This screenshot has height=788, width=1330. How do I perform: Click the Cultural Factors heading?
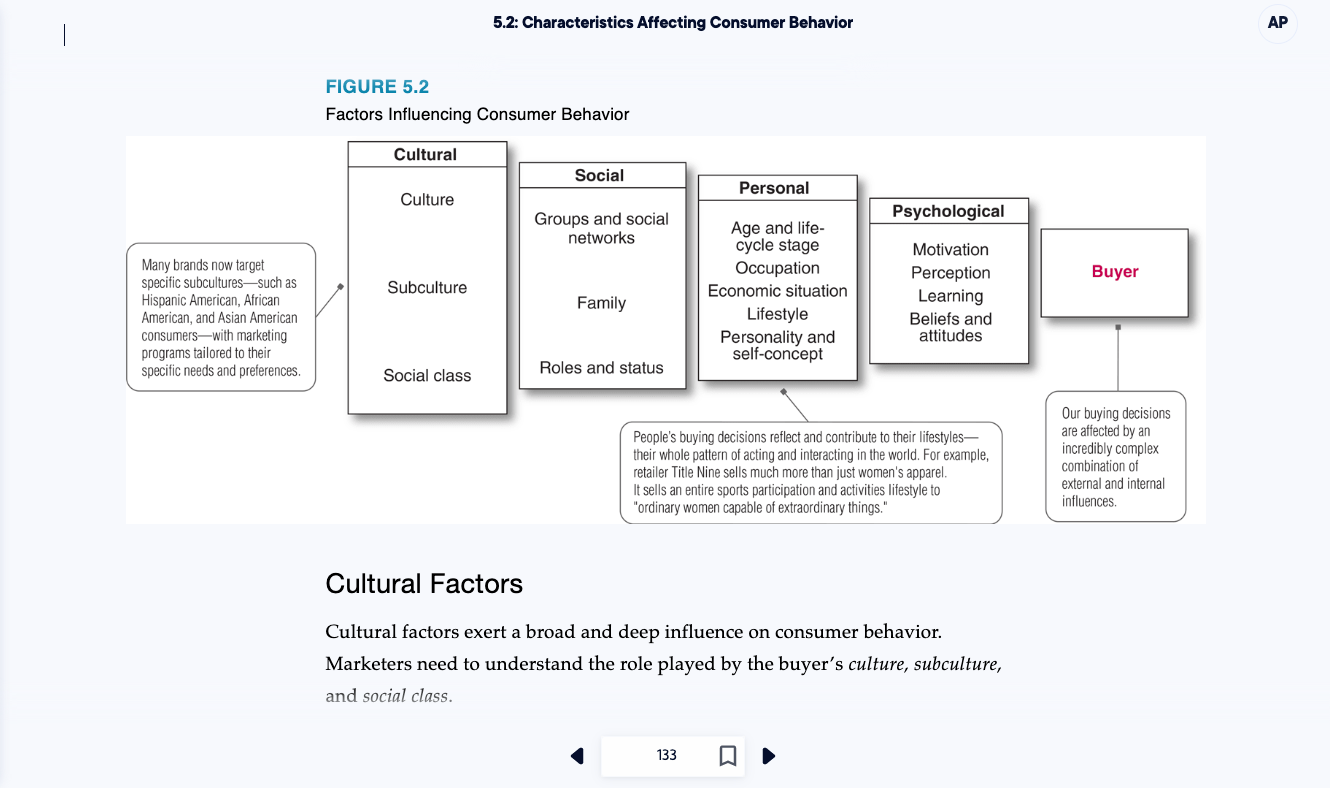click(424, 583)
